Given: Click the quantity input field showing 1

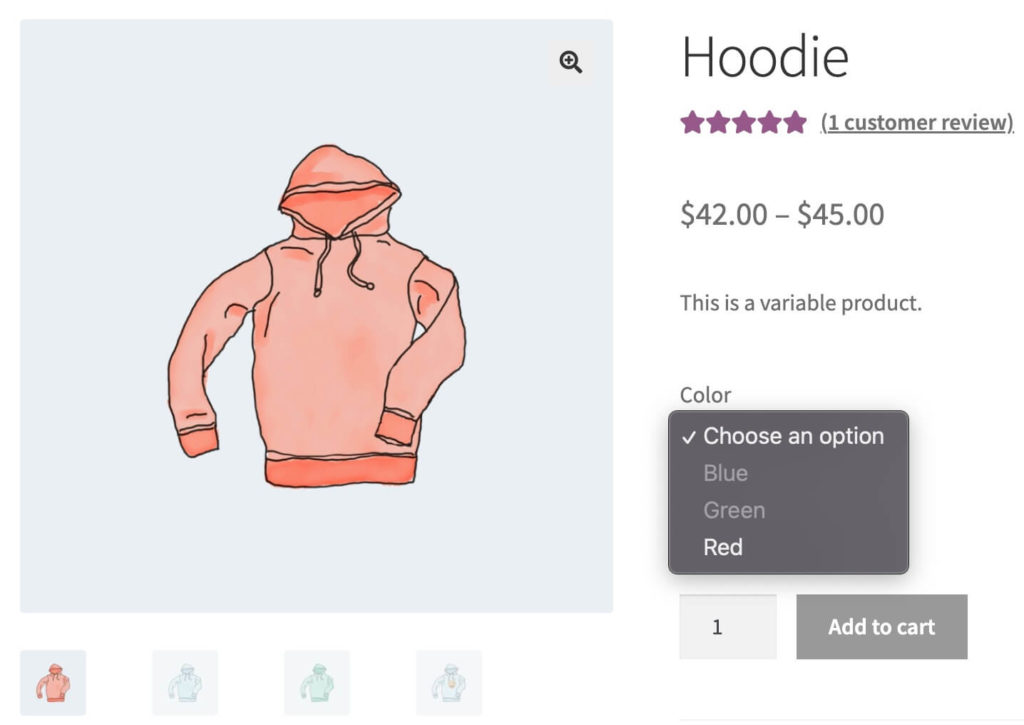Looking at the screenshot, I should pyautogui.click(x=728, y=627).
